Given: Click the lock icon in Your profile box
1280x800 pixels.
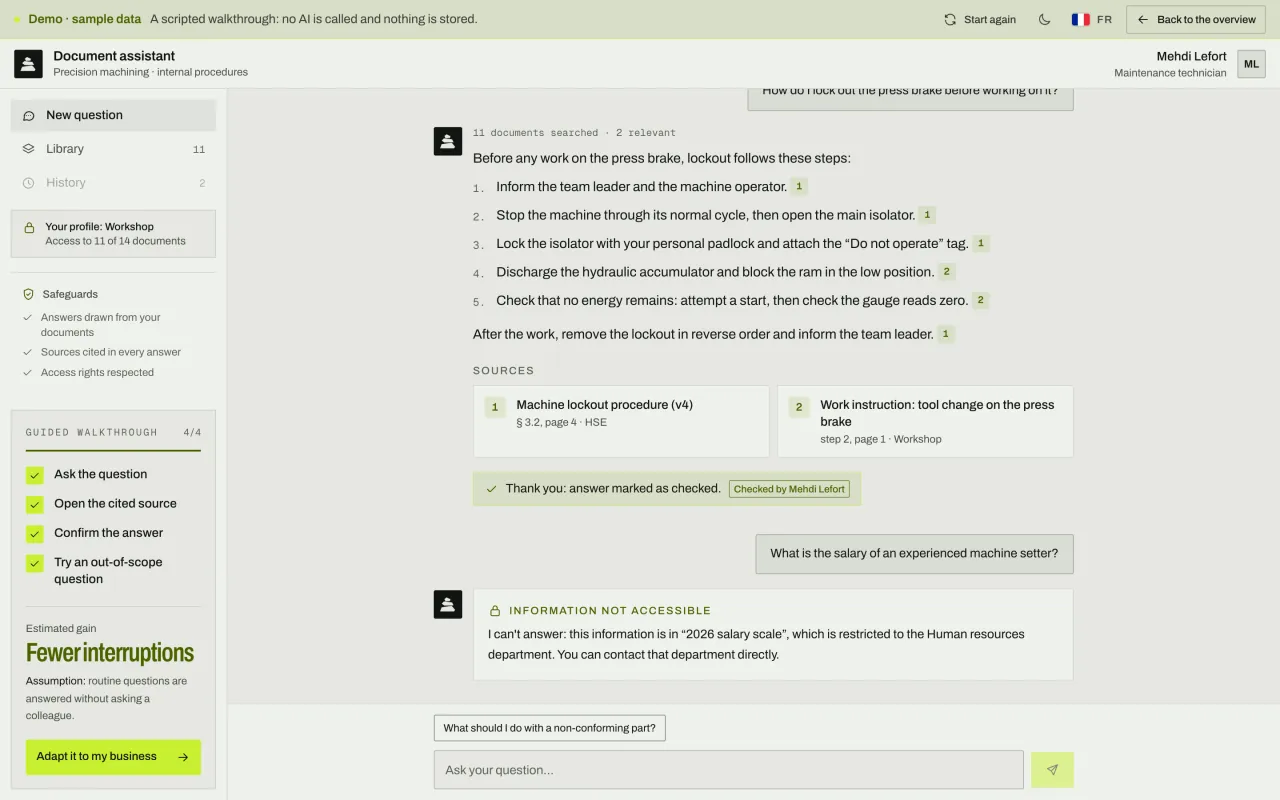Looking at the screenshot, I should click(29, 228).
